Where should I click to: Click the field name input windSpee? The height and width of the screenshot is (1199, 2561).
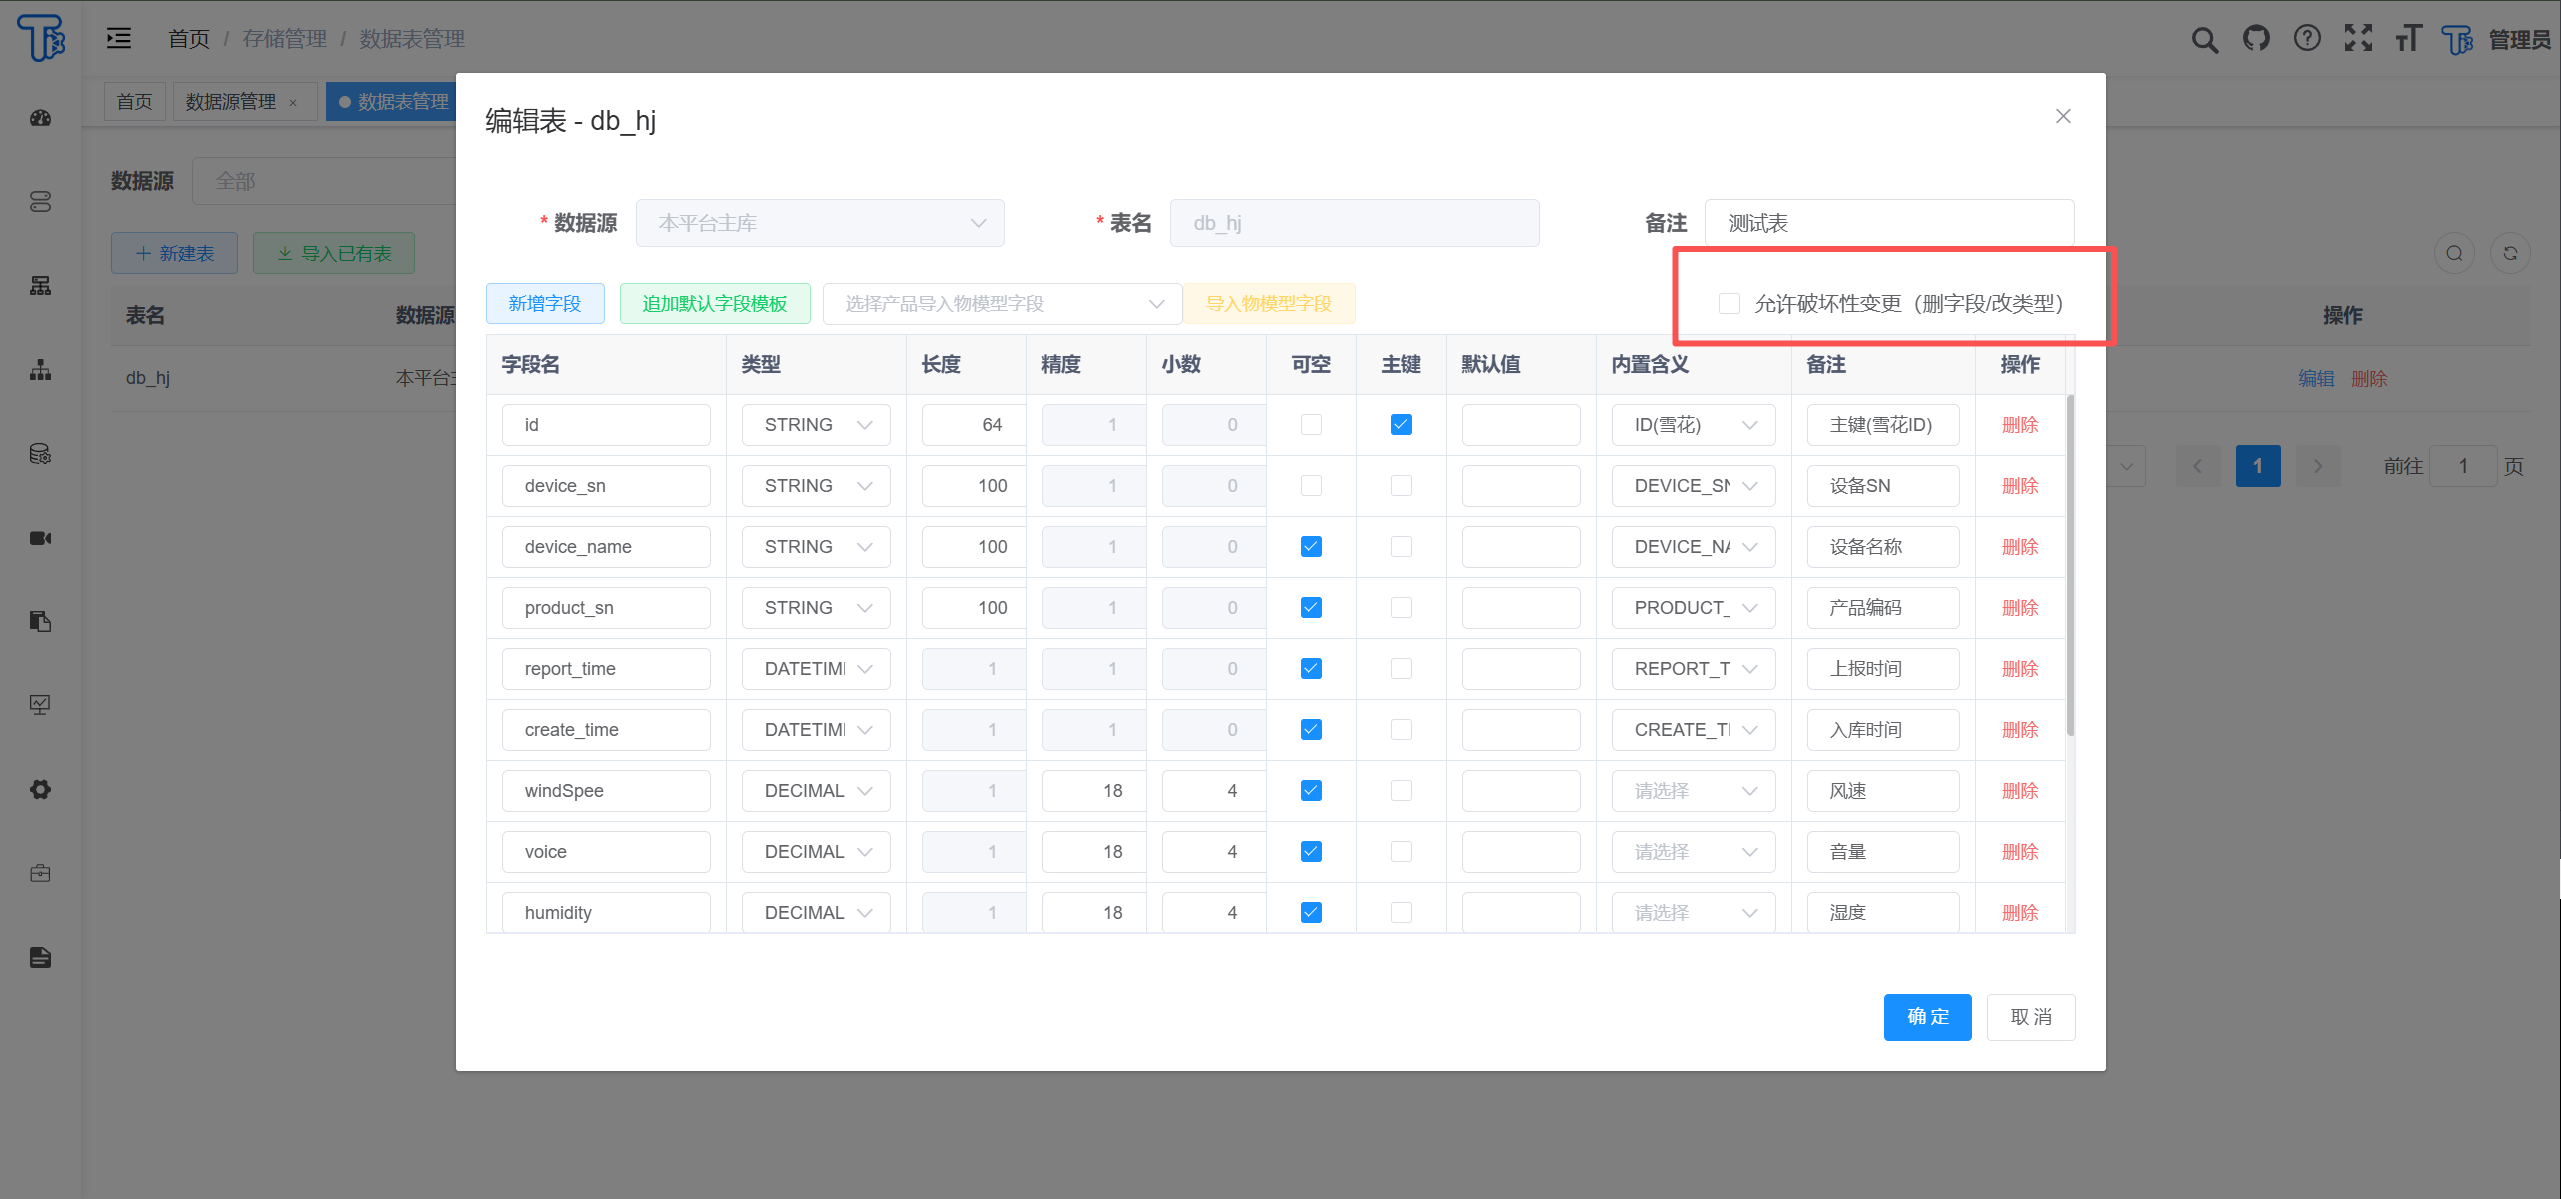(x=606, y=791)
